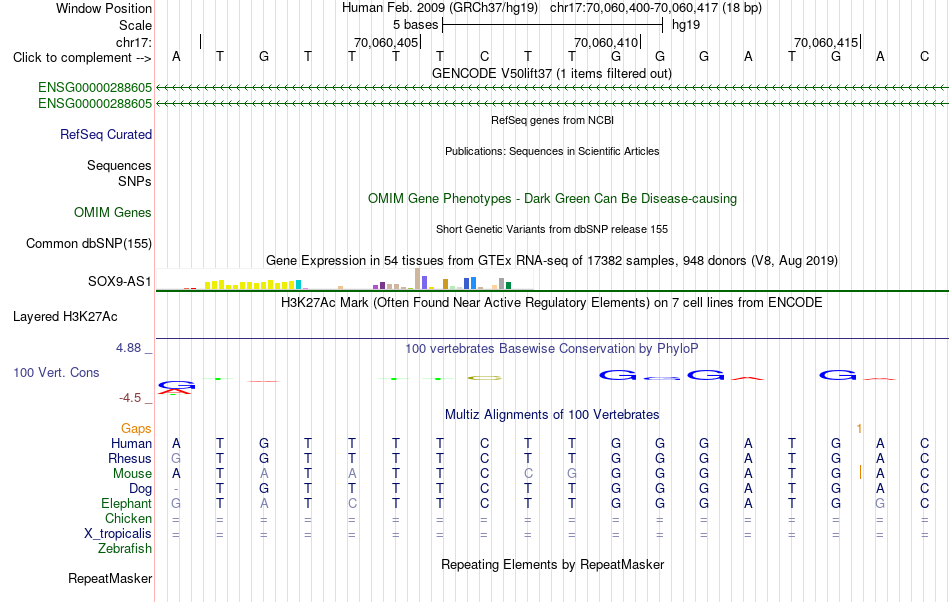Screen dimensions: 950x602
Task: Click the Scale track label
Action: [135, 25]
